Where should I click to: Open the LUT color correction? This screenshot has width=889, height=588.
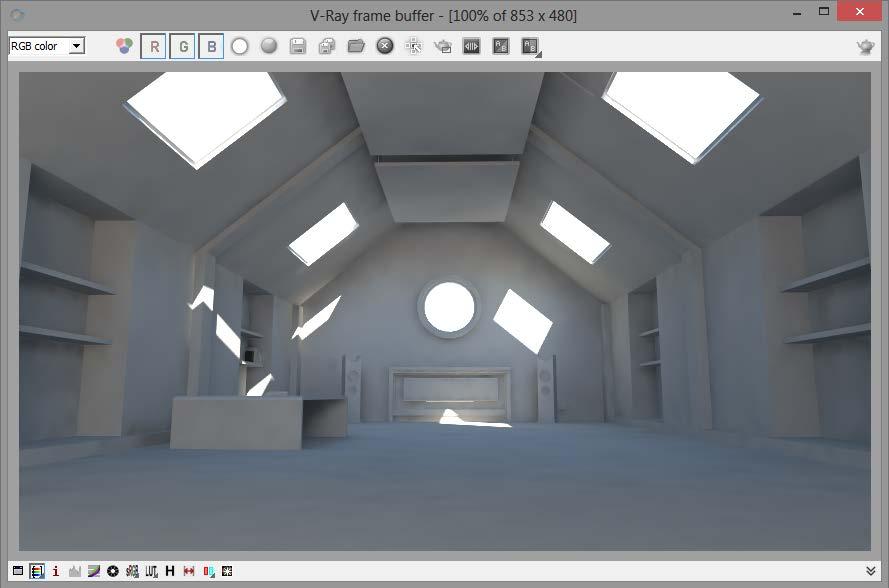[150, 572]
